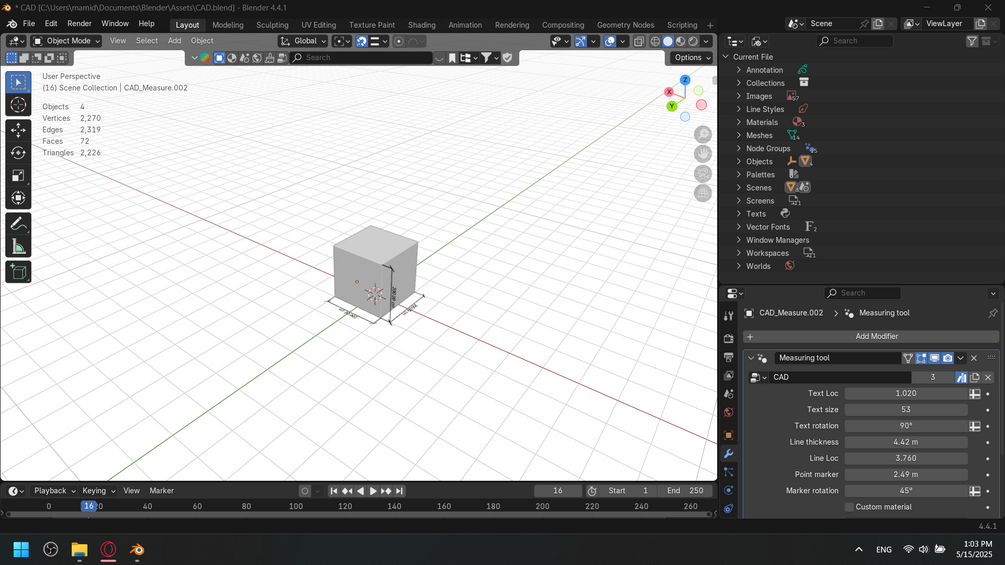1005x565 pixels.
Task: Switch to the Modeling workspace tab
Action: click(228, 25)
